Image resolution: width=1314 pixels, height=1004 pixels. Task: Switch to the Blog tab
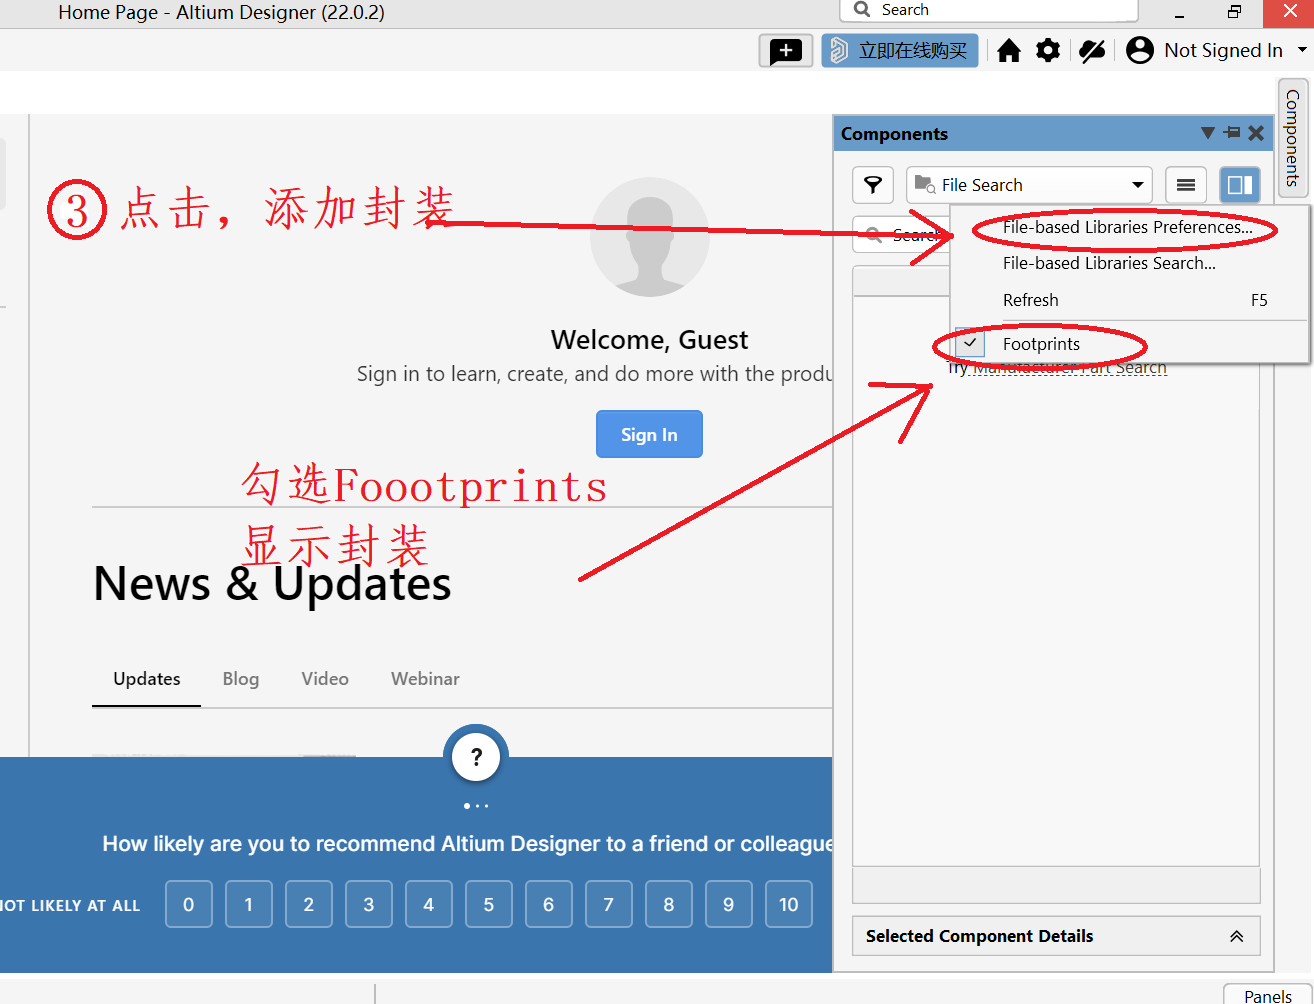pyautogui.click(x=240, y=678)
